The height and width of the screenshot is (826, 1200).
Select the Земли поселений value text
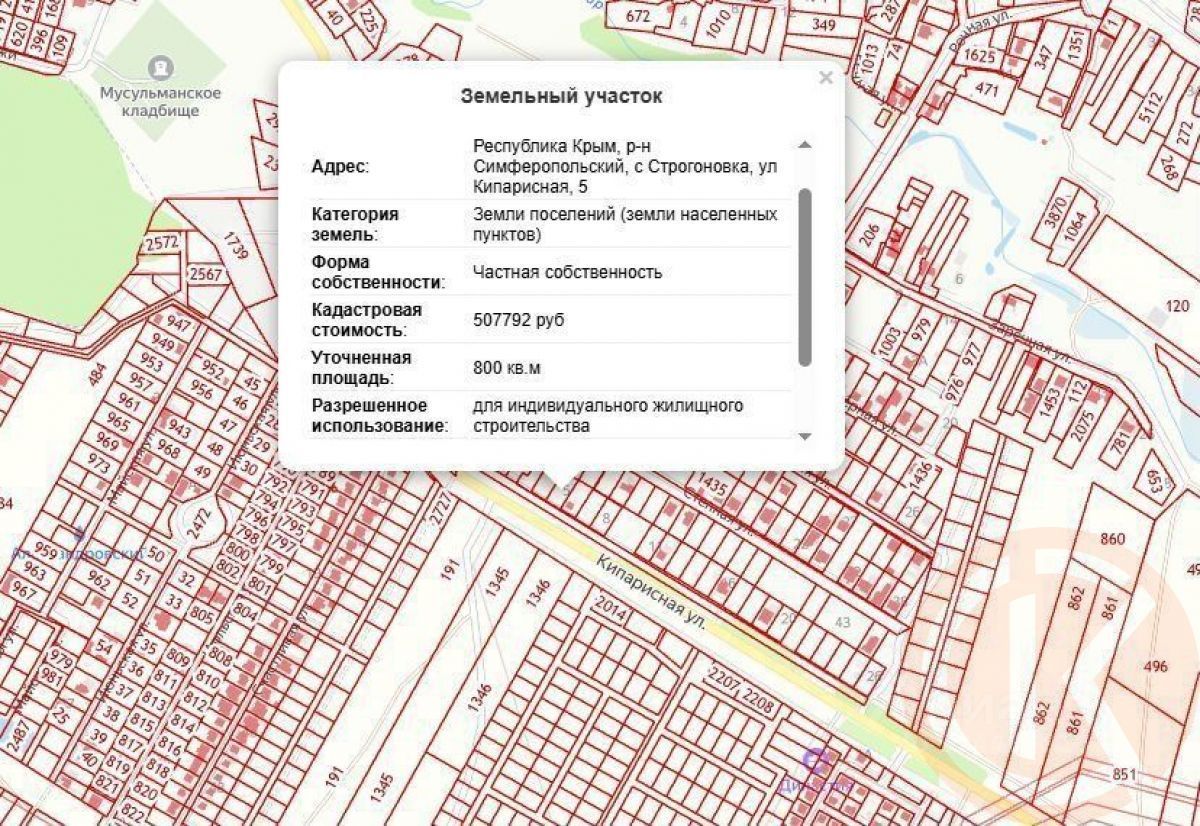625,224
